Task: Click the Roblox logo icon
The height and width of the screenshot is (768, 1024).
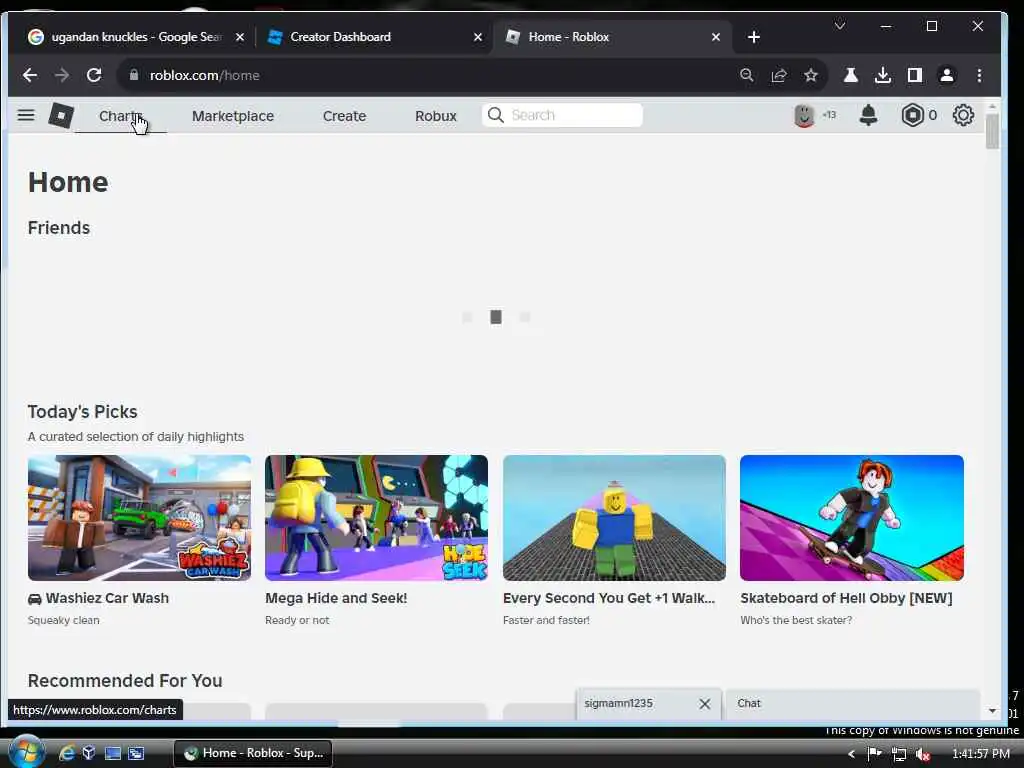Action: [x=61, y=116]
